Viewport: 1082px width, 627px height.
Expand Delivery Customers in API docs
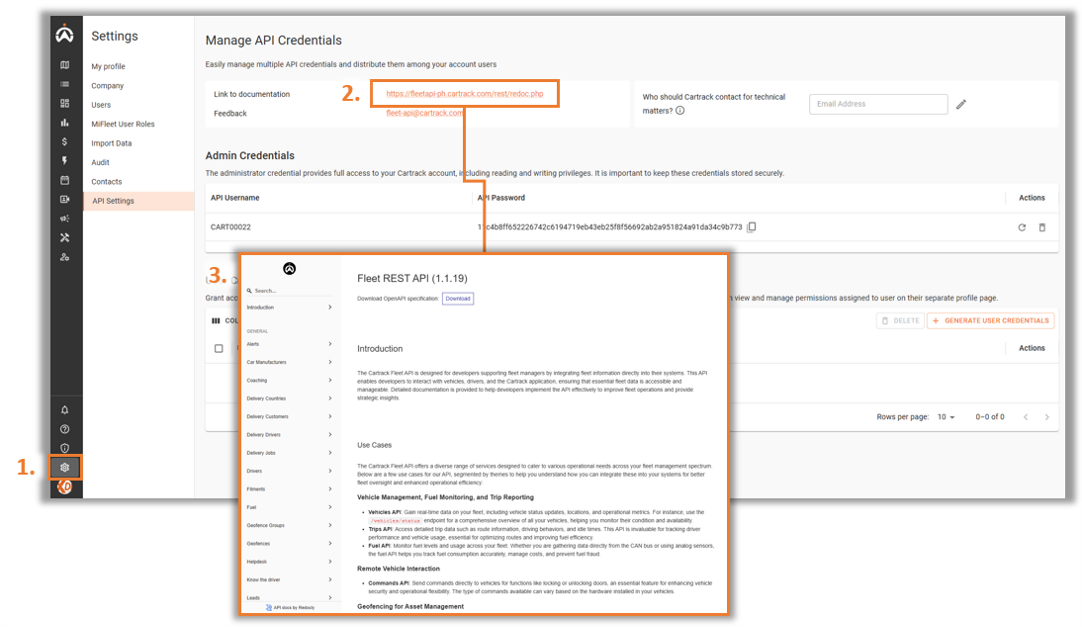290,417
